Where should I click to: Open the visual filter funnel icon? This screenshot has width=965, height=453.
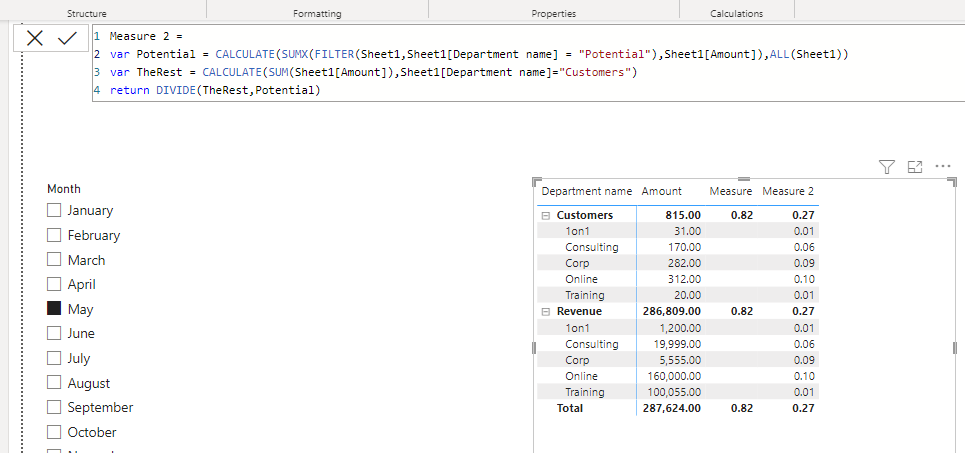[886, 167]
